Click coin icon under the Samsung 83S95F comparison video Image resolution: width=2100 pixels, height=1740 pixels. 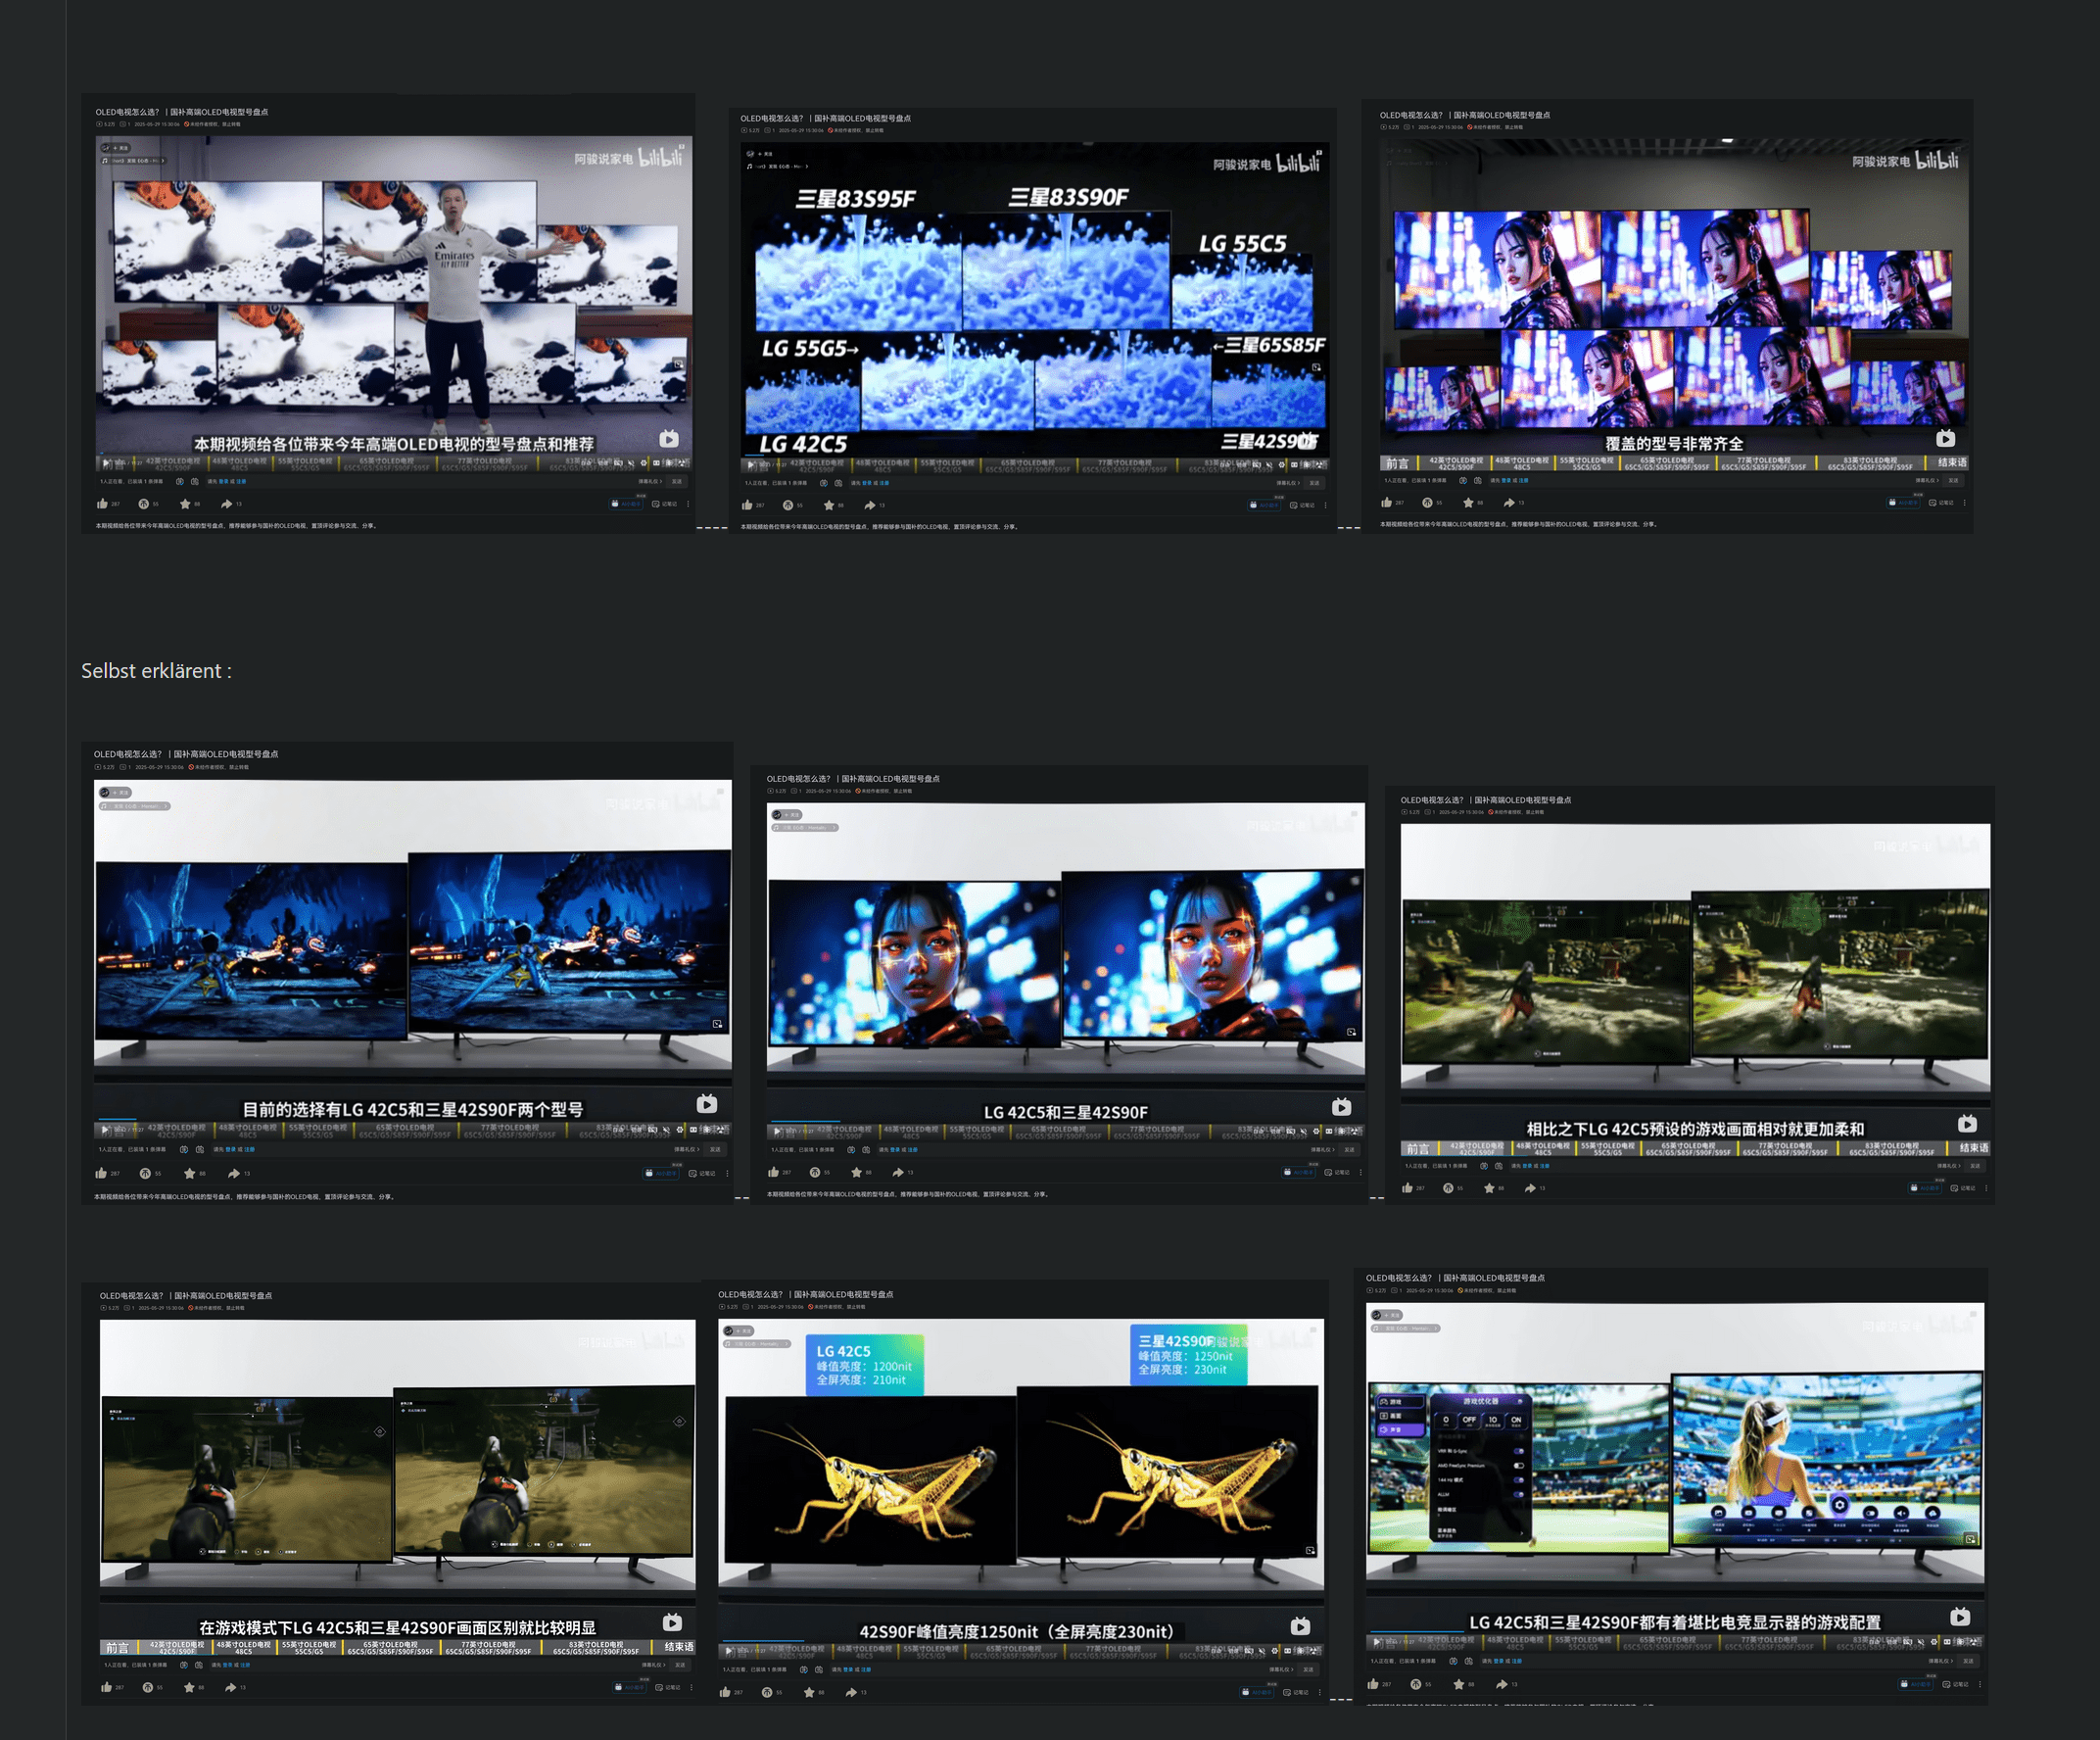point(788,506)
